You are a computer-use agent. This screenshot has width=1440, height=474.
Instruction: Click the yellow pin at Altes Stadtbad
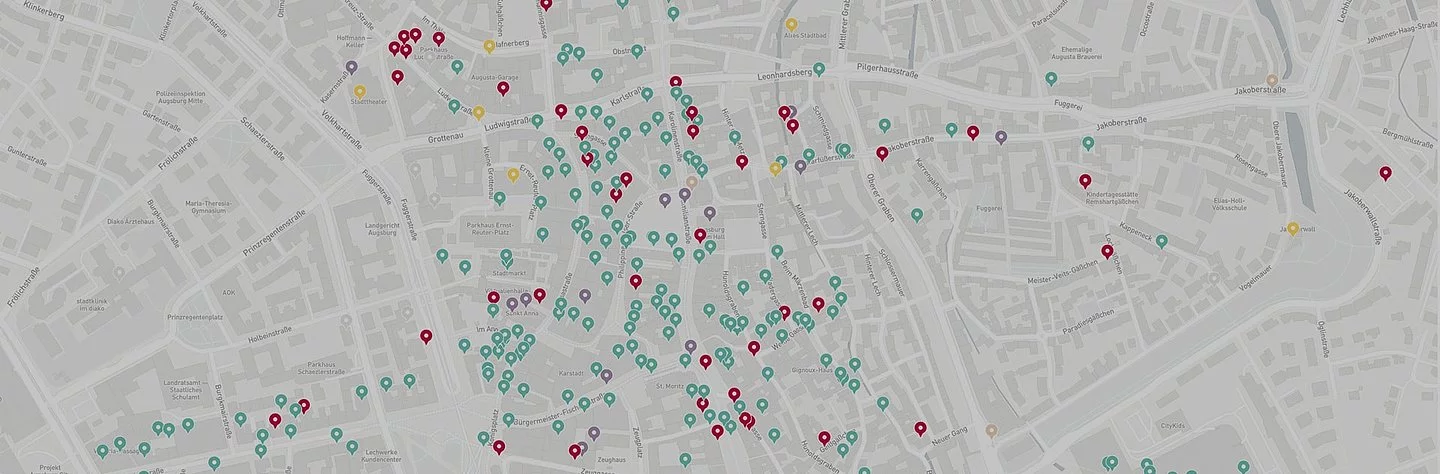coord(791,25)
